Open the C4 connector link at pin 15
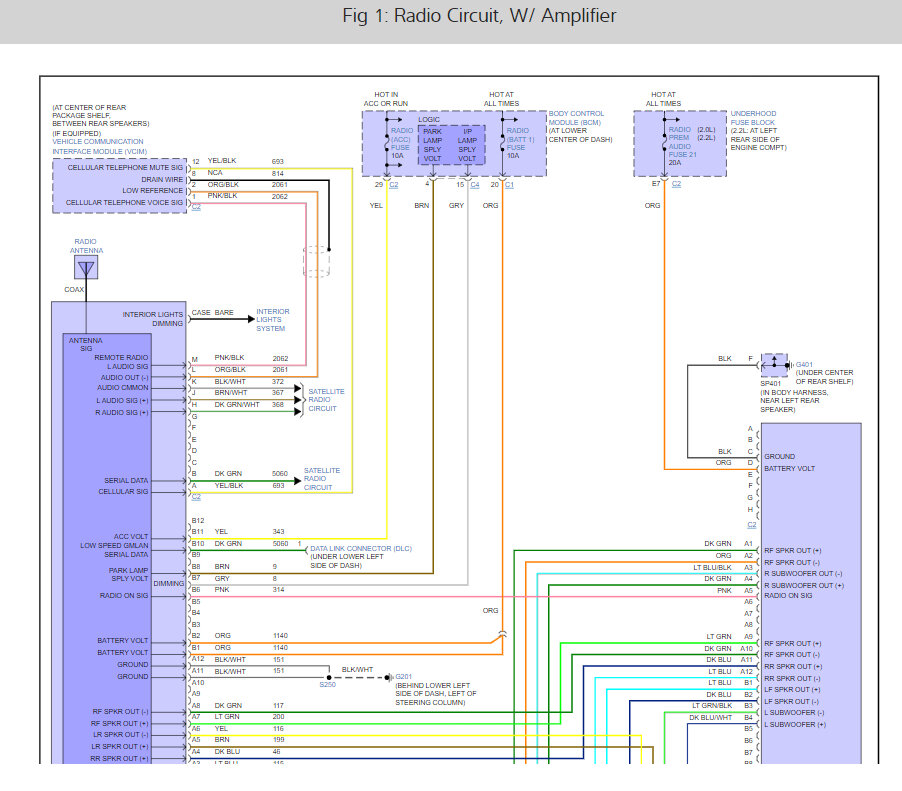The height and width of the screenshot is (791, 902). point(475,185)
